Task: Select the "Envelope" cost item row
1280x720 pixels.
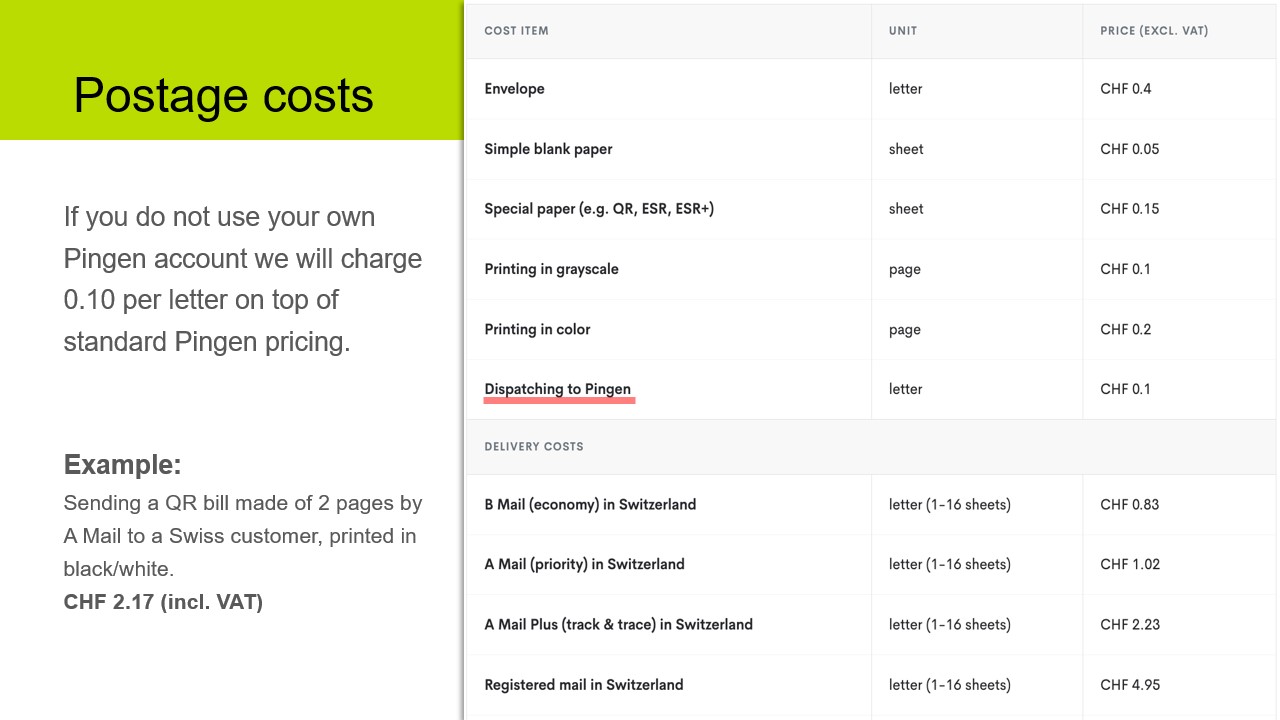Action: click(x=514, y=89)
